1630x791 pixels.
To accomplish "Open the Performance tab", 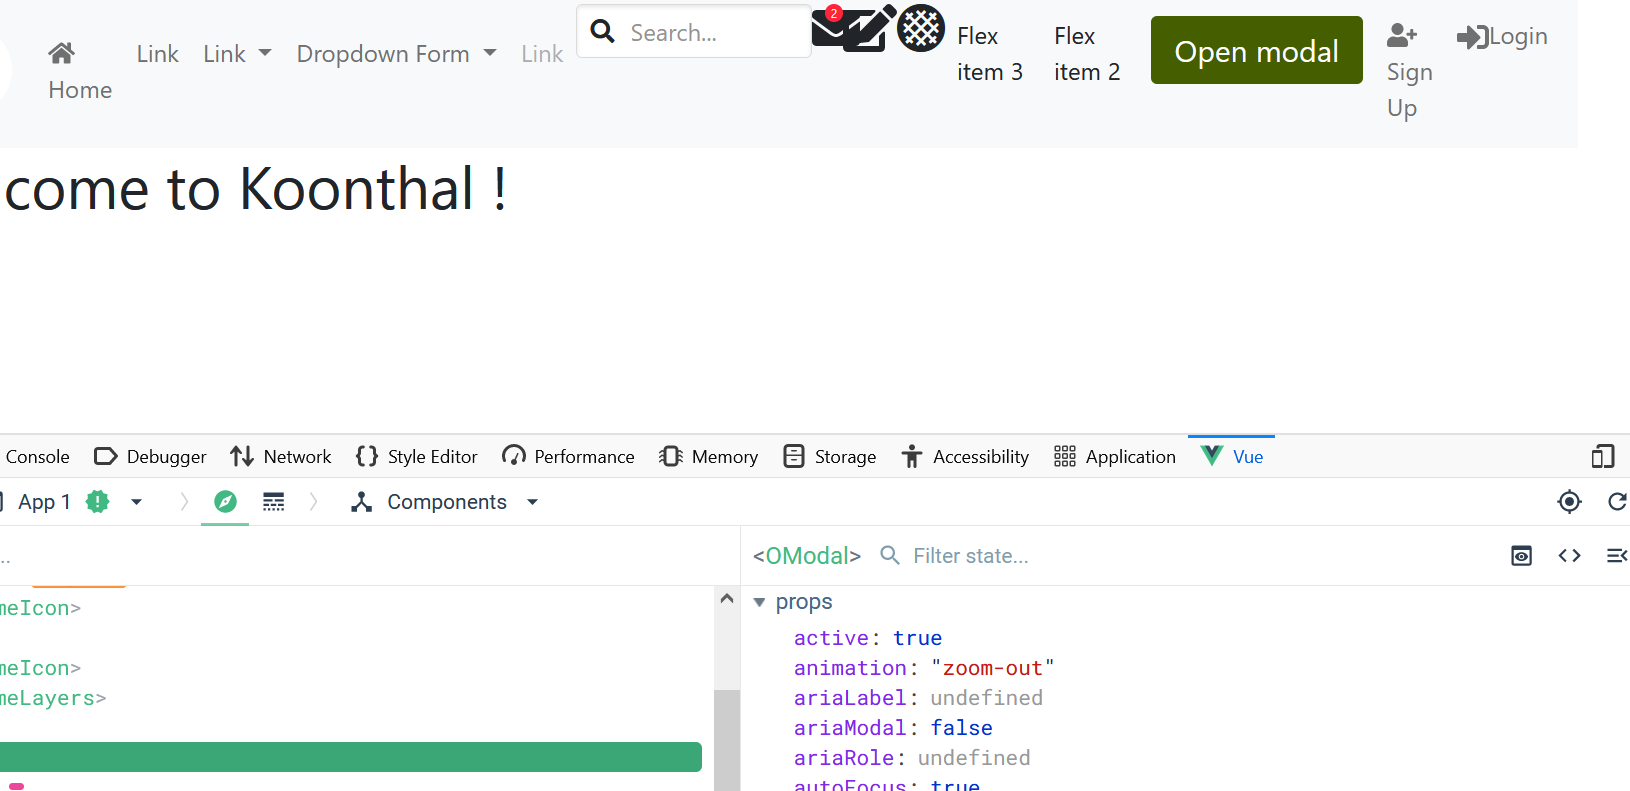I will point(568,457).
